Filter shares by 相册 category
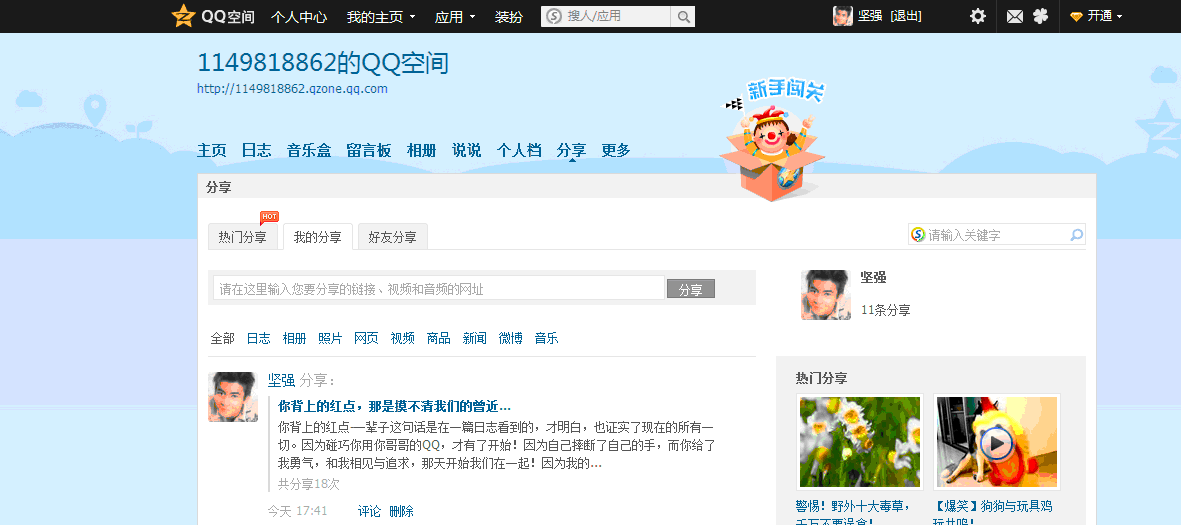This screenshot has width=1181, height=525. click(294, 338)
